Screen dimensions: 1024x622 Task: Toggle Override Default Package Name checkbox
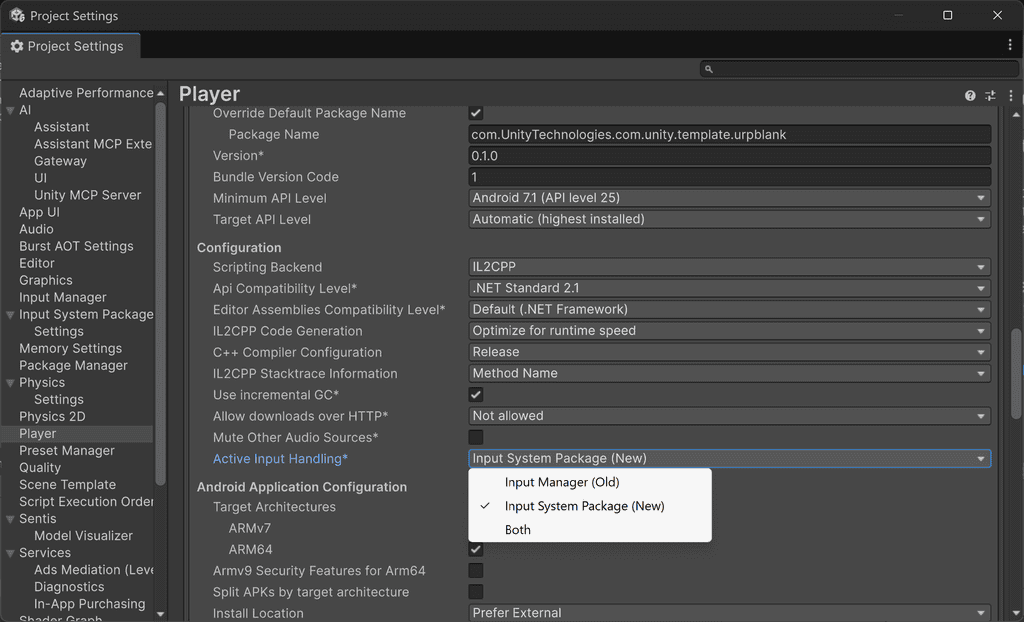475,113
